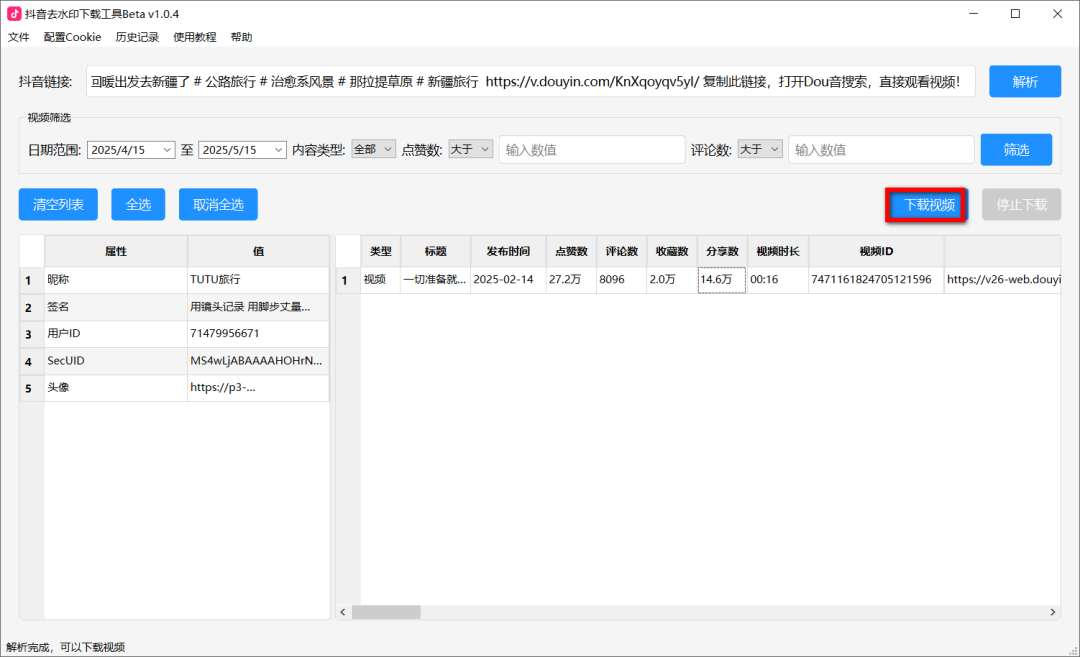Select the 用户ID row cell
The width and height of the screenshot is (1080, 657).
(x=116, y=333)
